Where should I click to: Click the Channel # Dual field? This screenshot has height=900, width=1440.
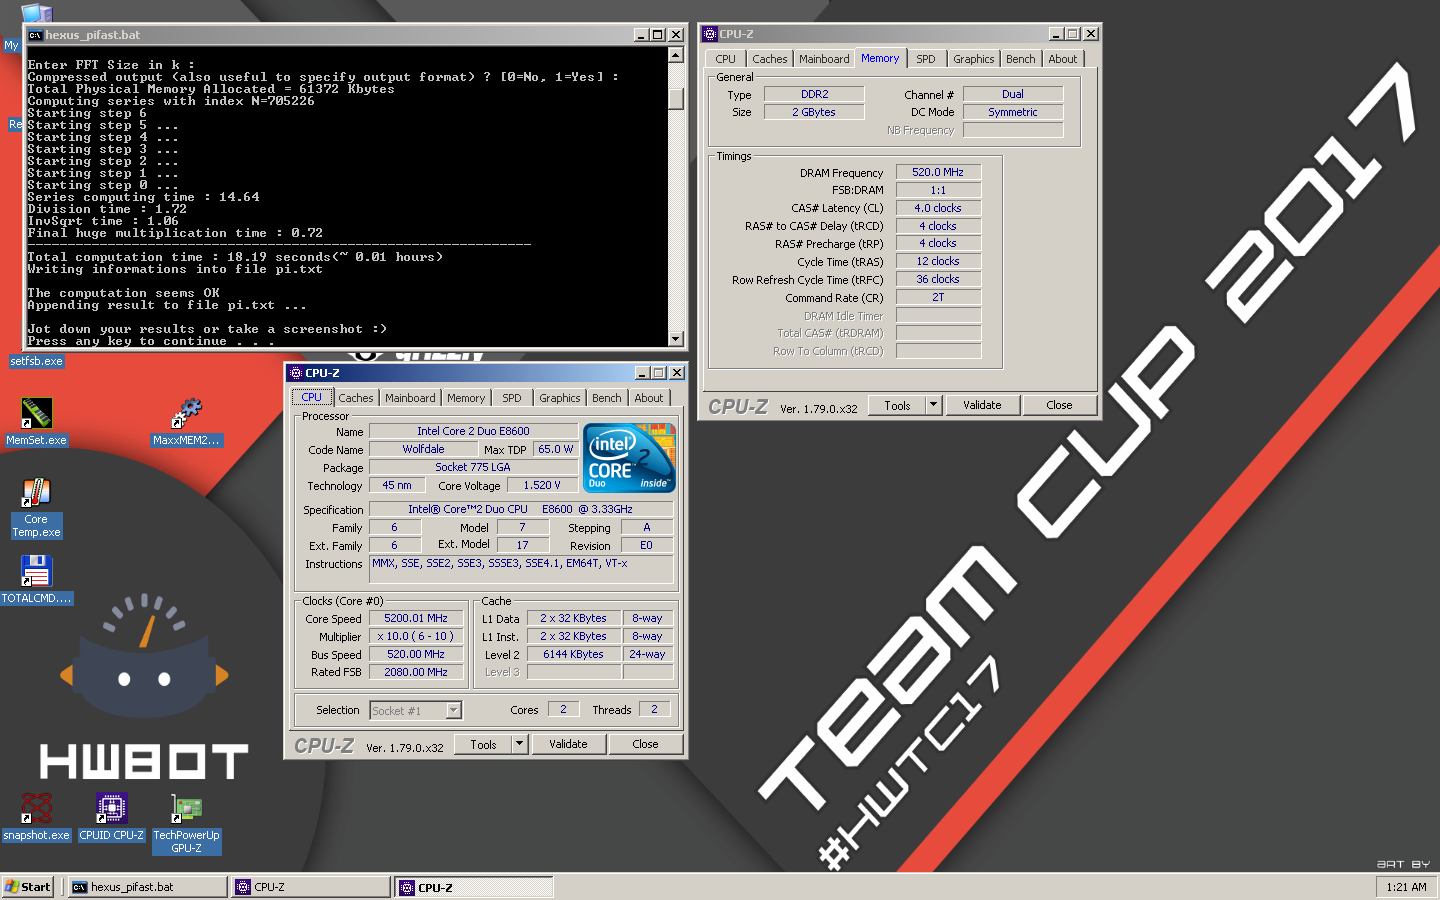coord(1013,94)
